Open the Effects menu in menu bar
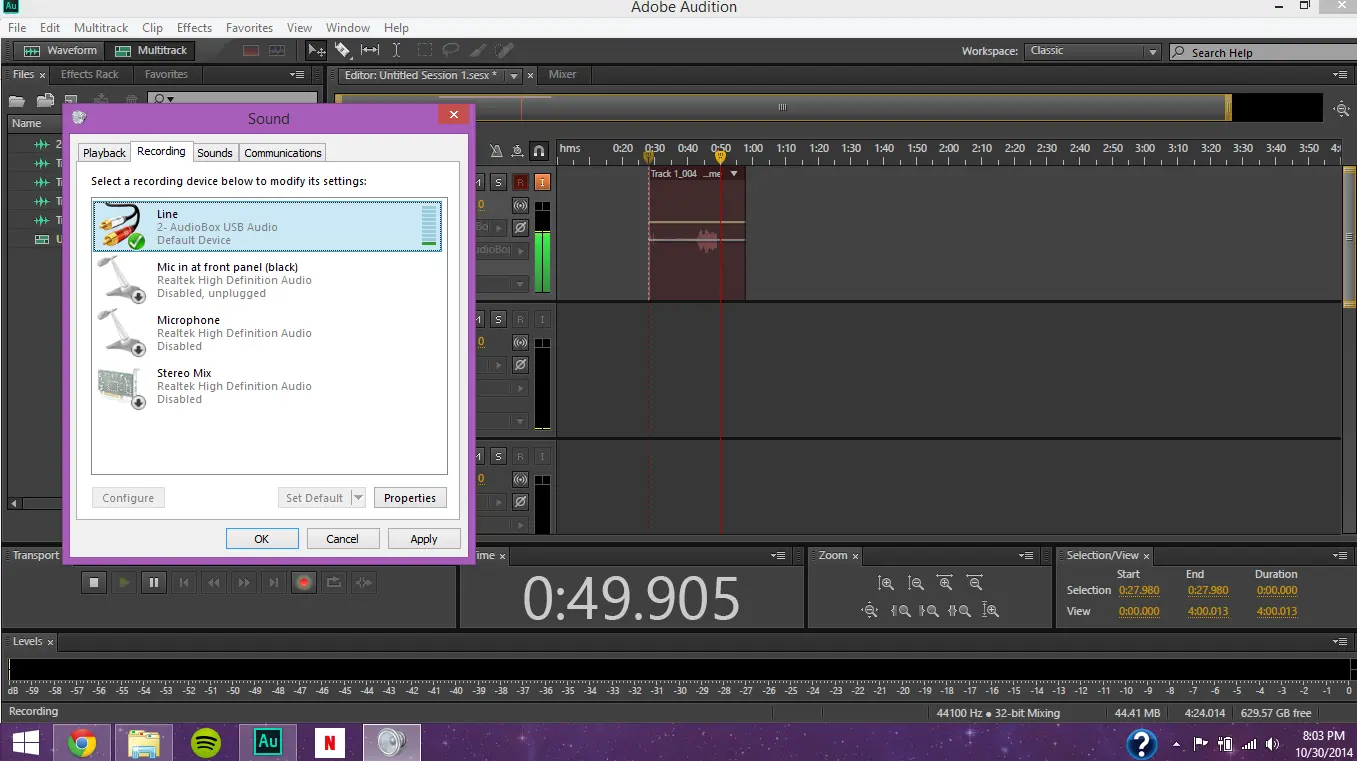1357x761 pixels. click(194, 28)
